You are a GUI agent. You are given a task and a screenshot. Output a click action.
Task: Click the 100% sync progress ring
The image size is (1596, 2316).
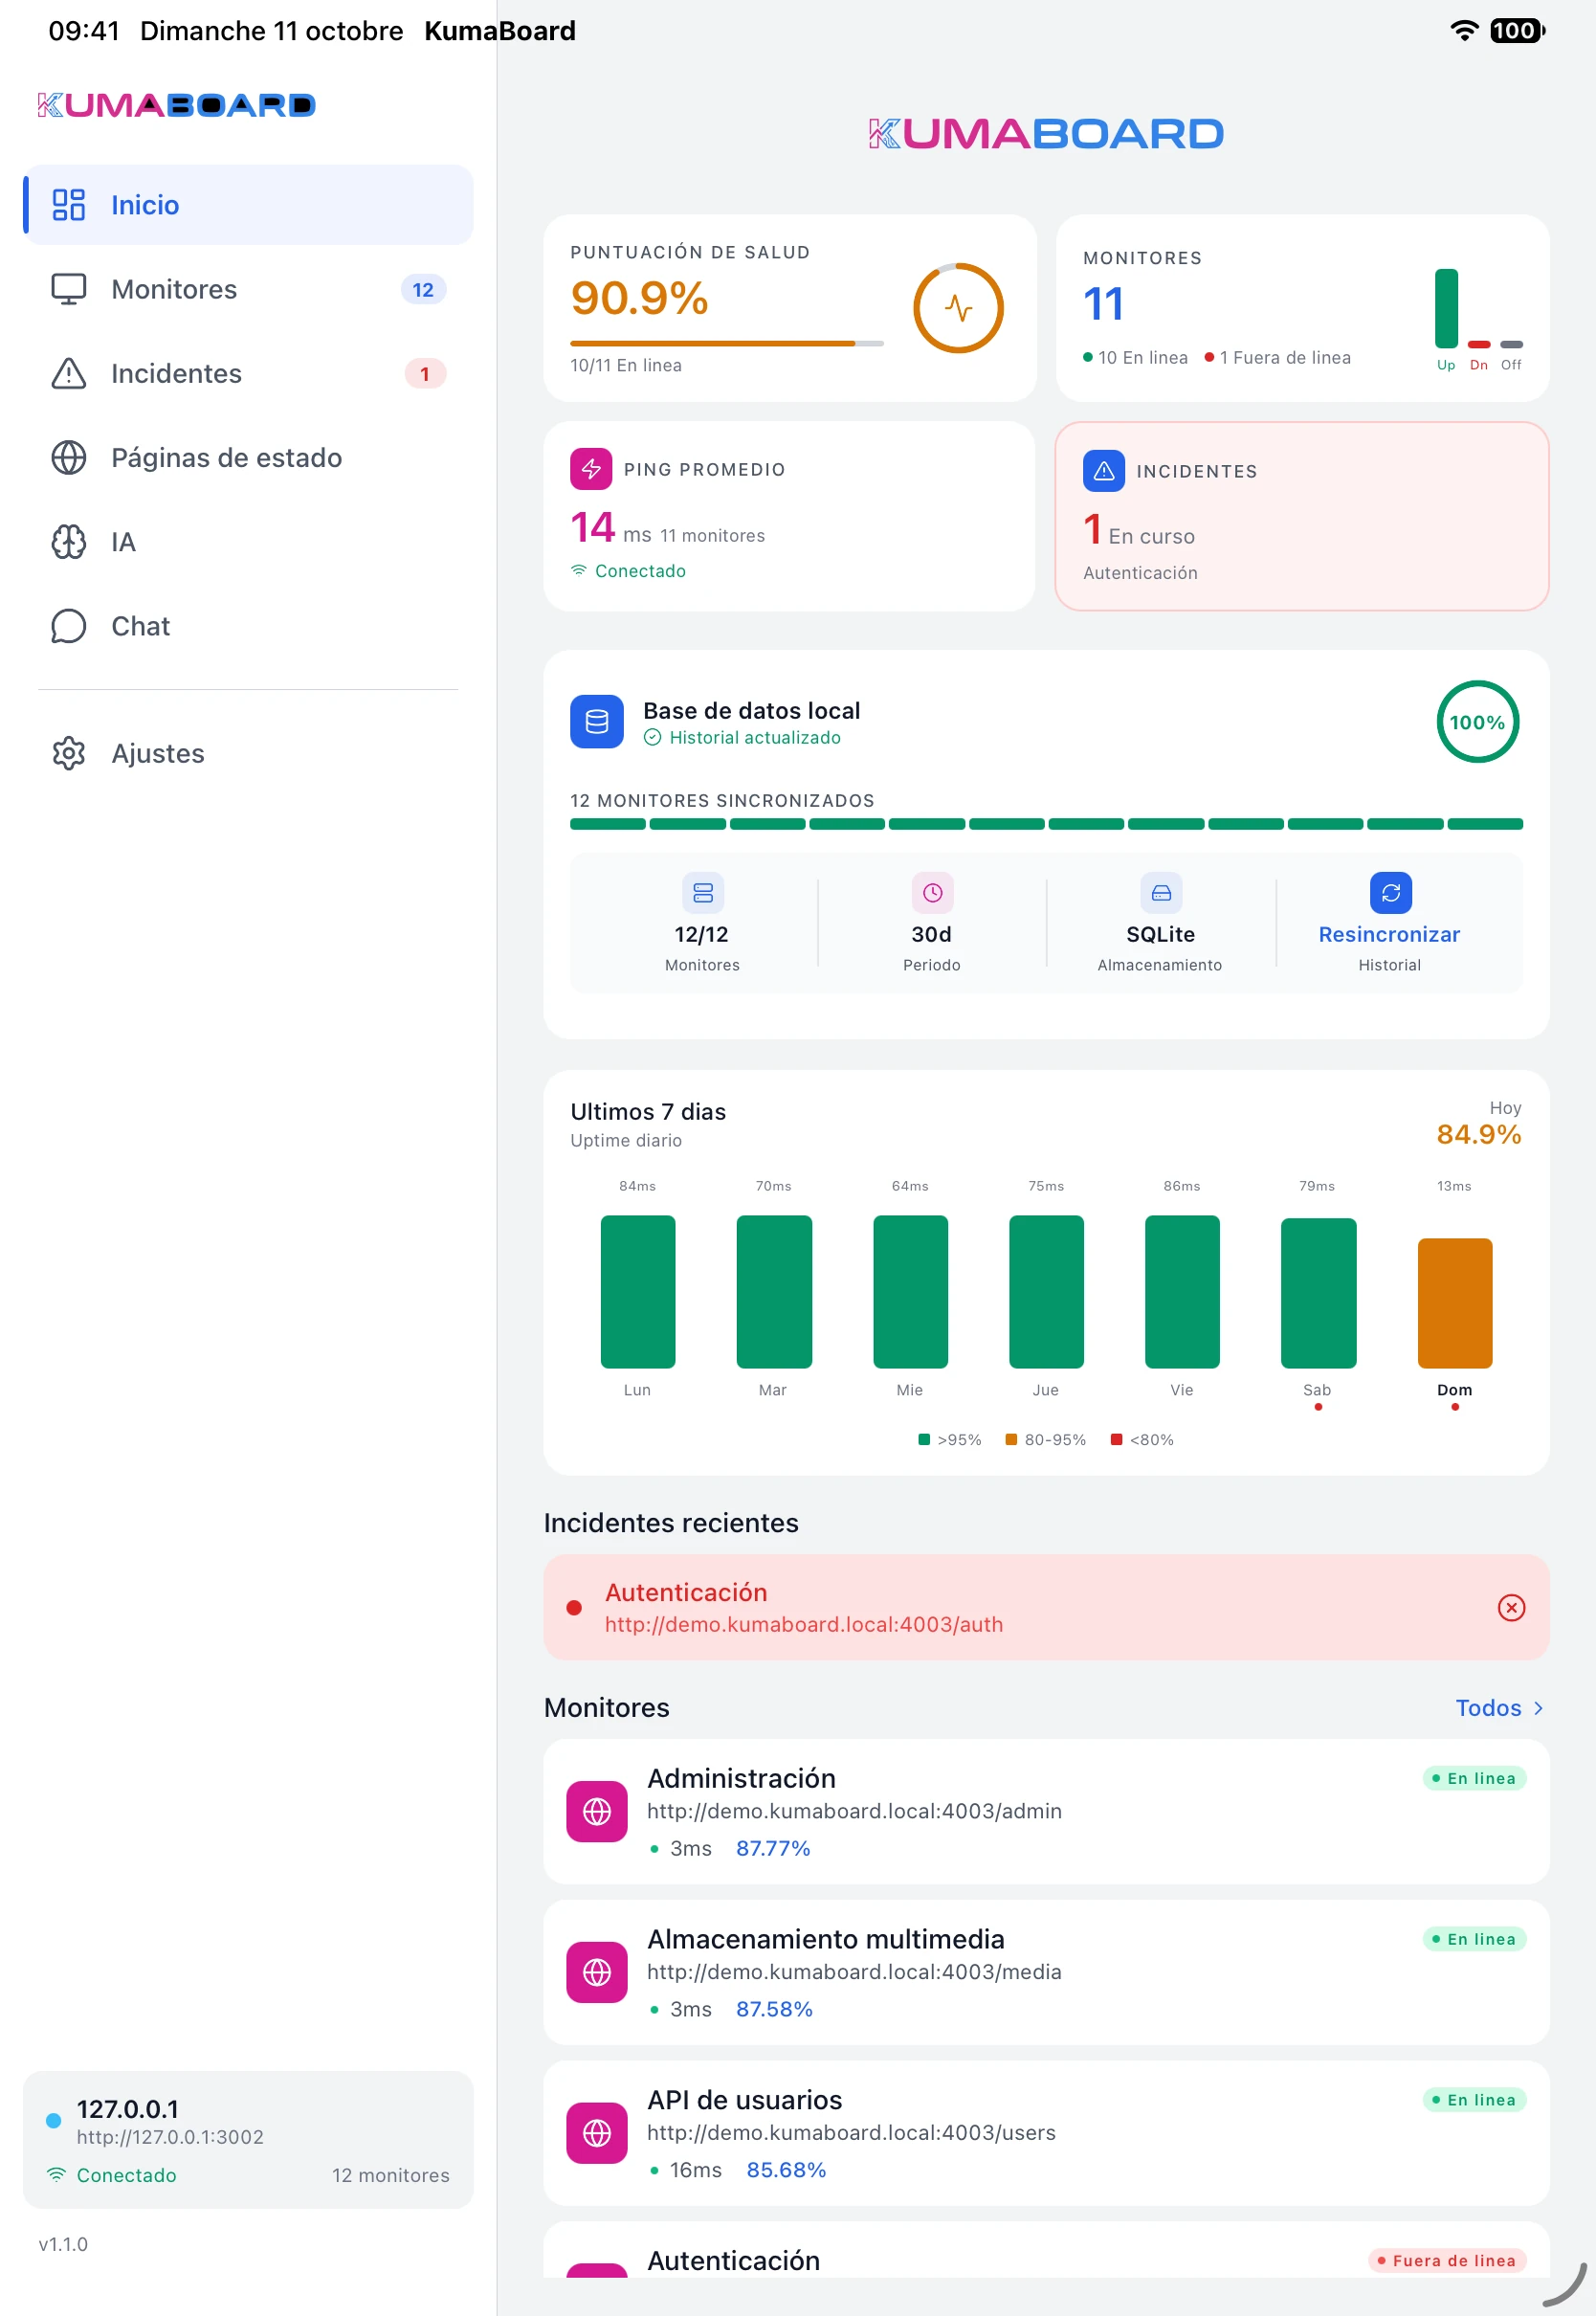(x=1477, y=722)
